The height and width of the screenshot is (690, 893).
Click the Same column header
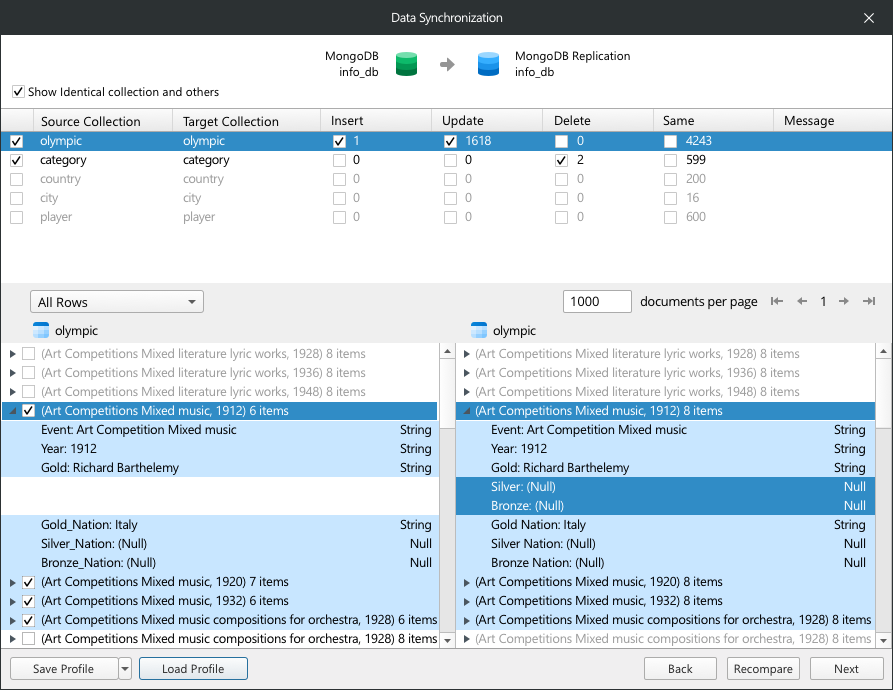[714, 121]
